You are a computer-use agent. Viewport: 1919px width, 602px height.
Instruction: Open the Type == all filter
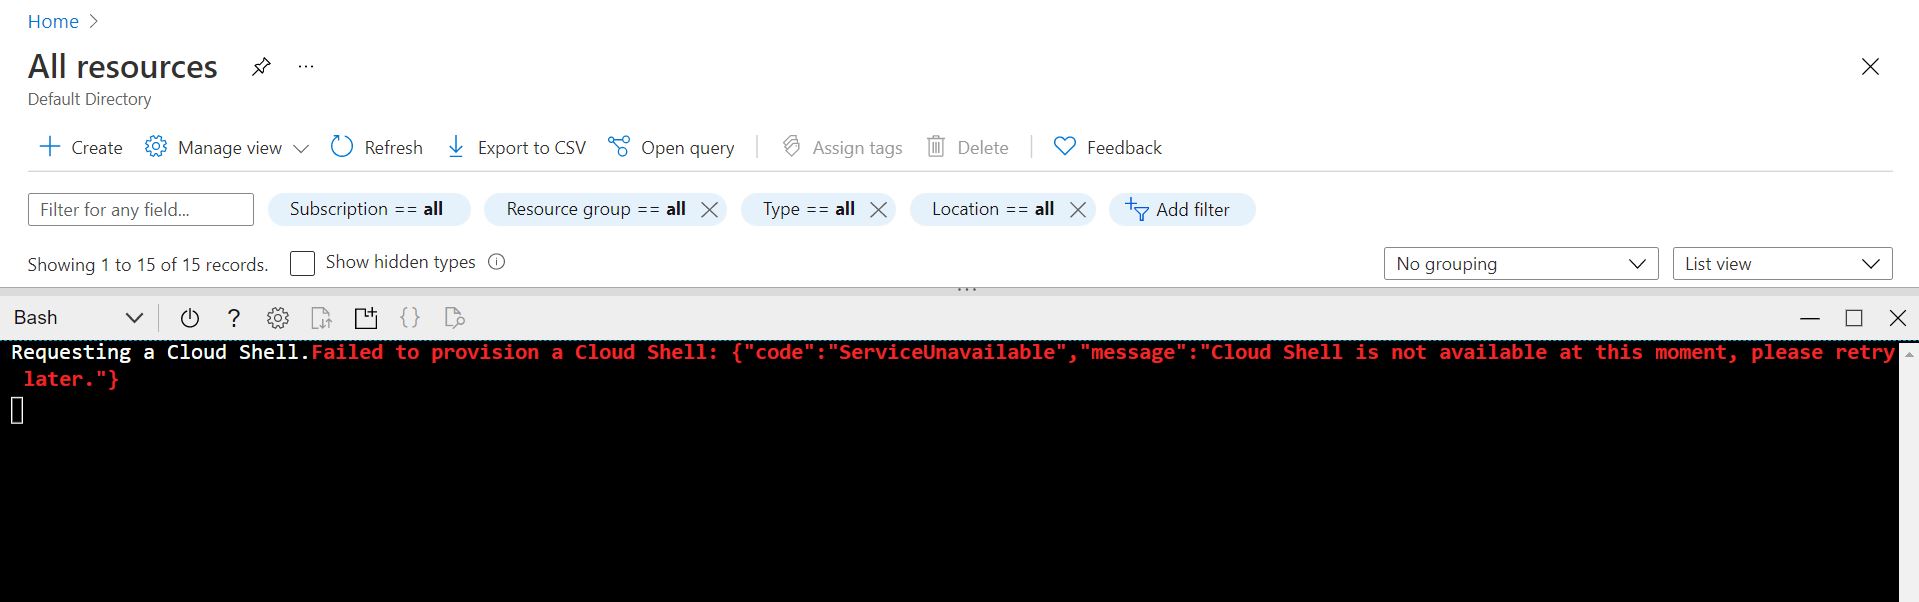tap(808, 209)
